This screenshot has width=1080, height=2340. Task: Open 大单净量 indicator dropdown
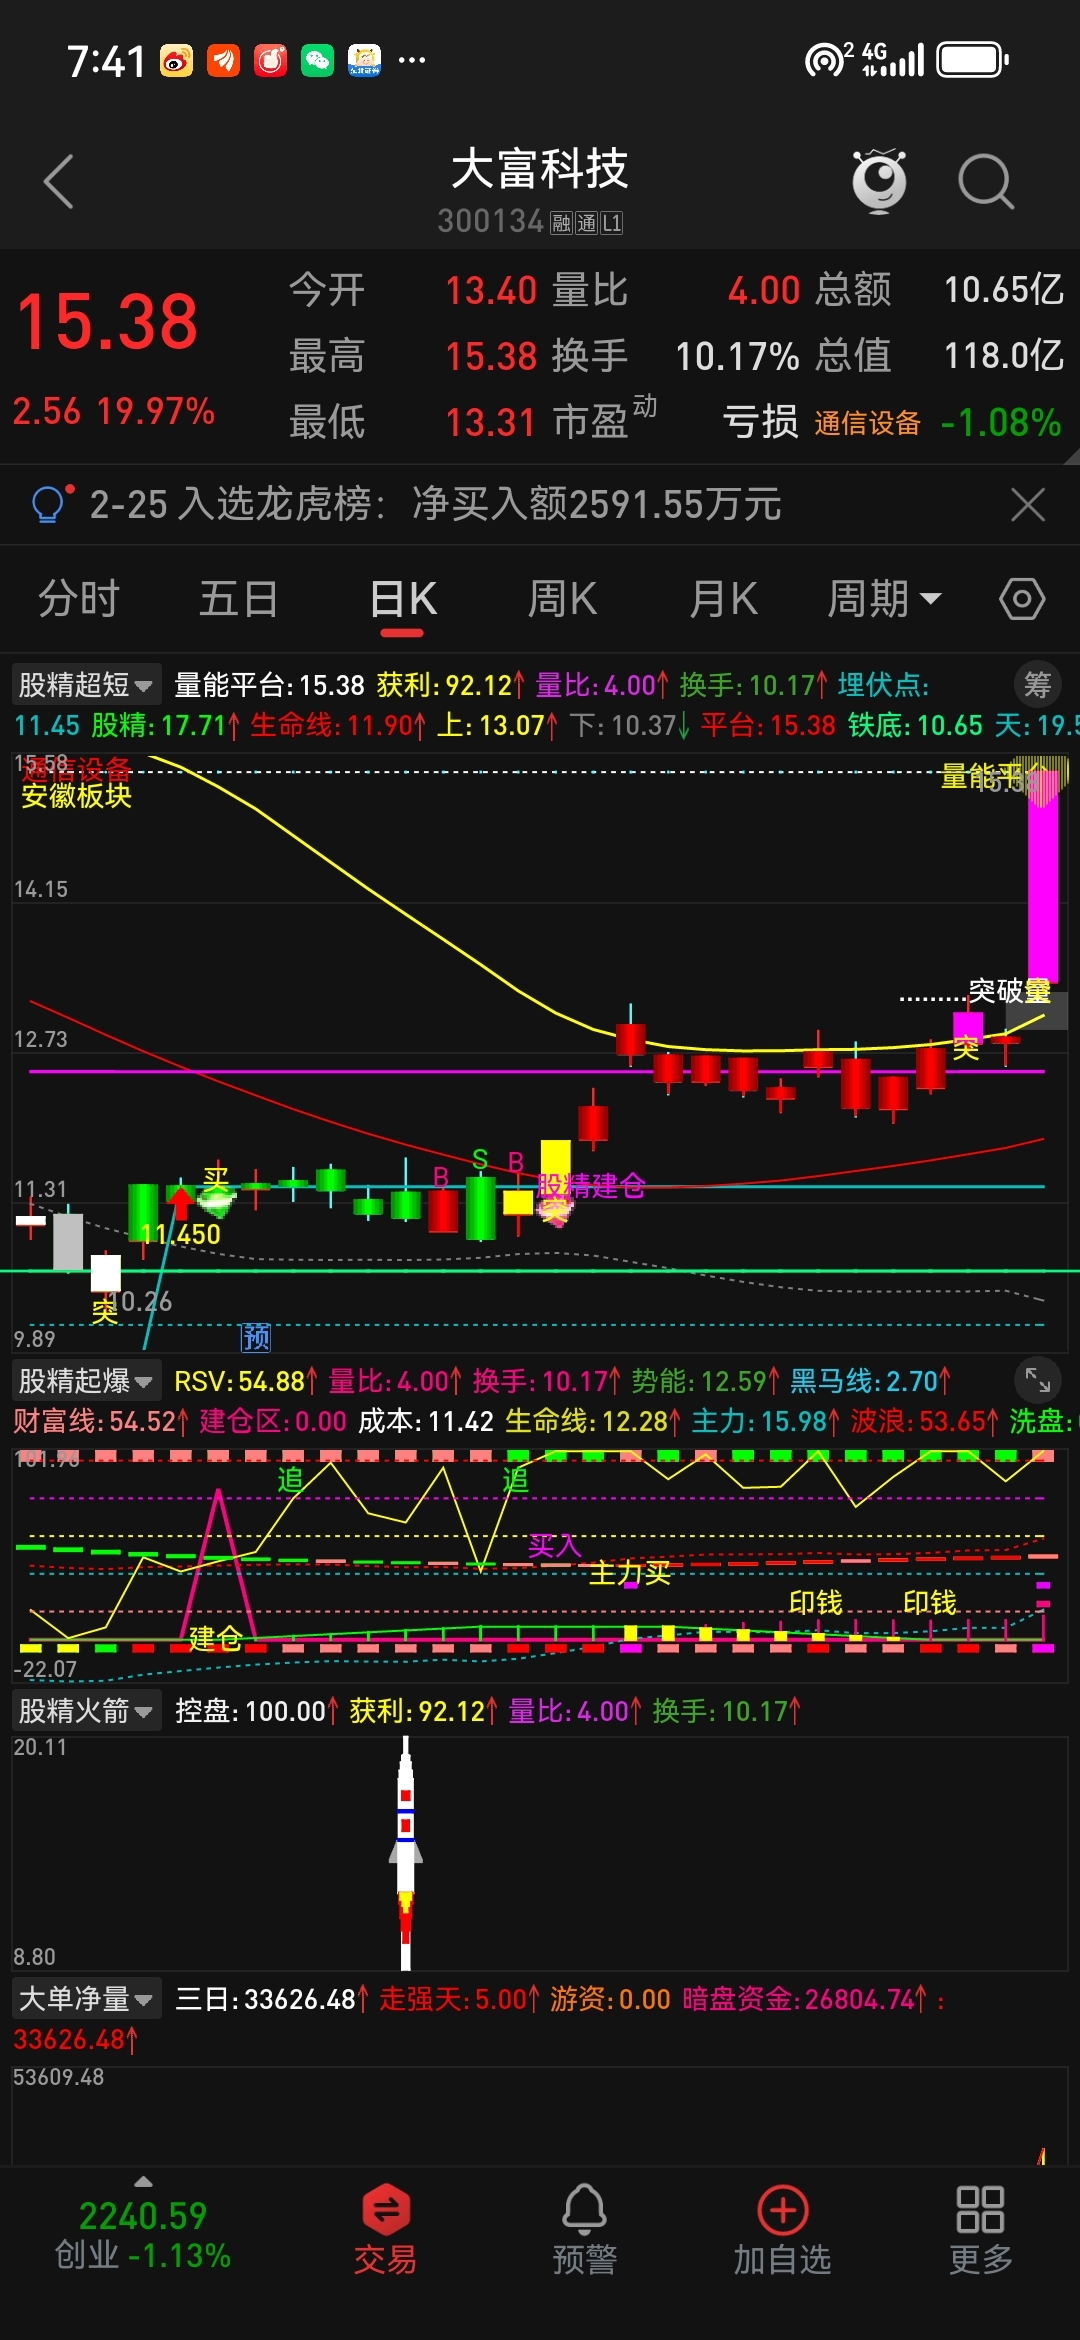(86, 1999)
